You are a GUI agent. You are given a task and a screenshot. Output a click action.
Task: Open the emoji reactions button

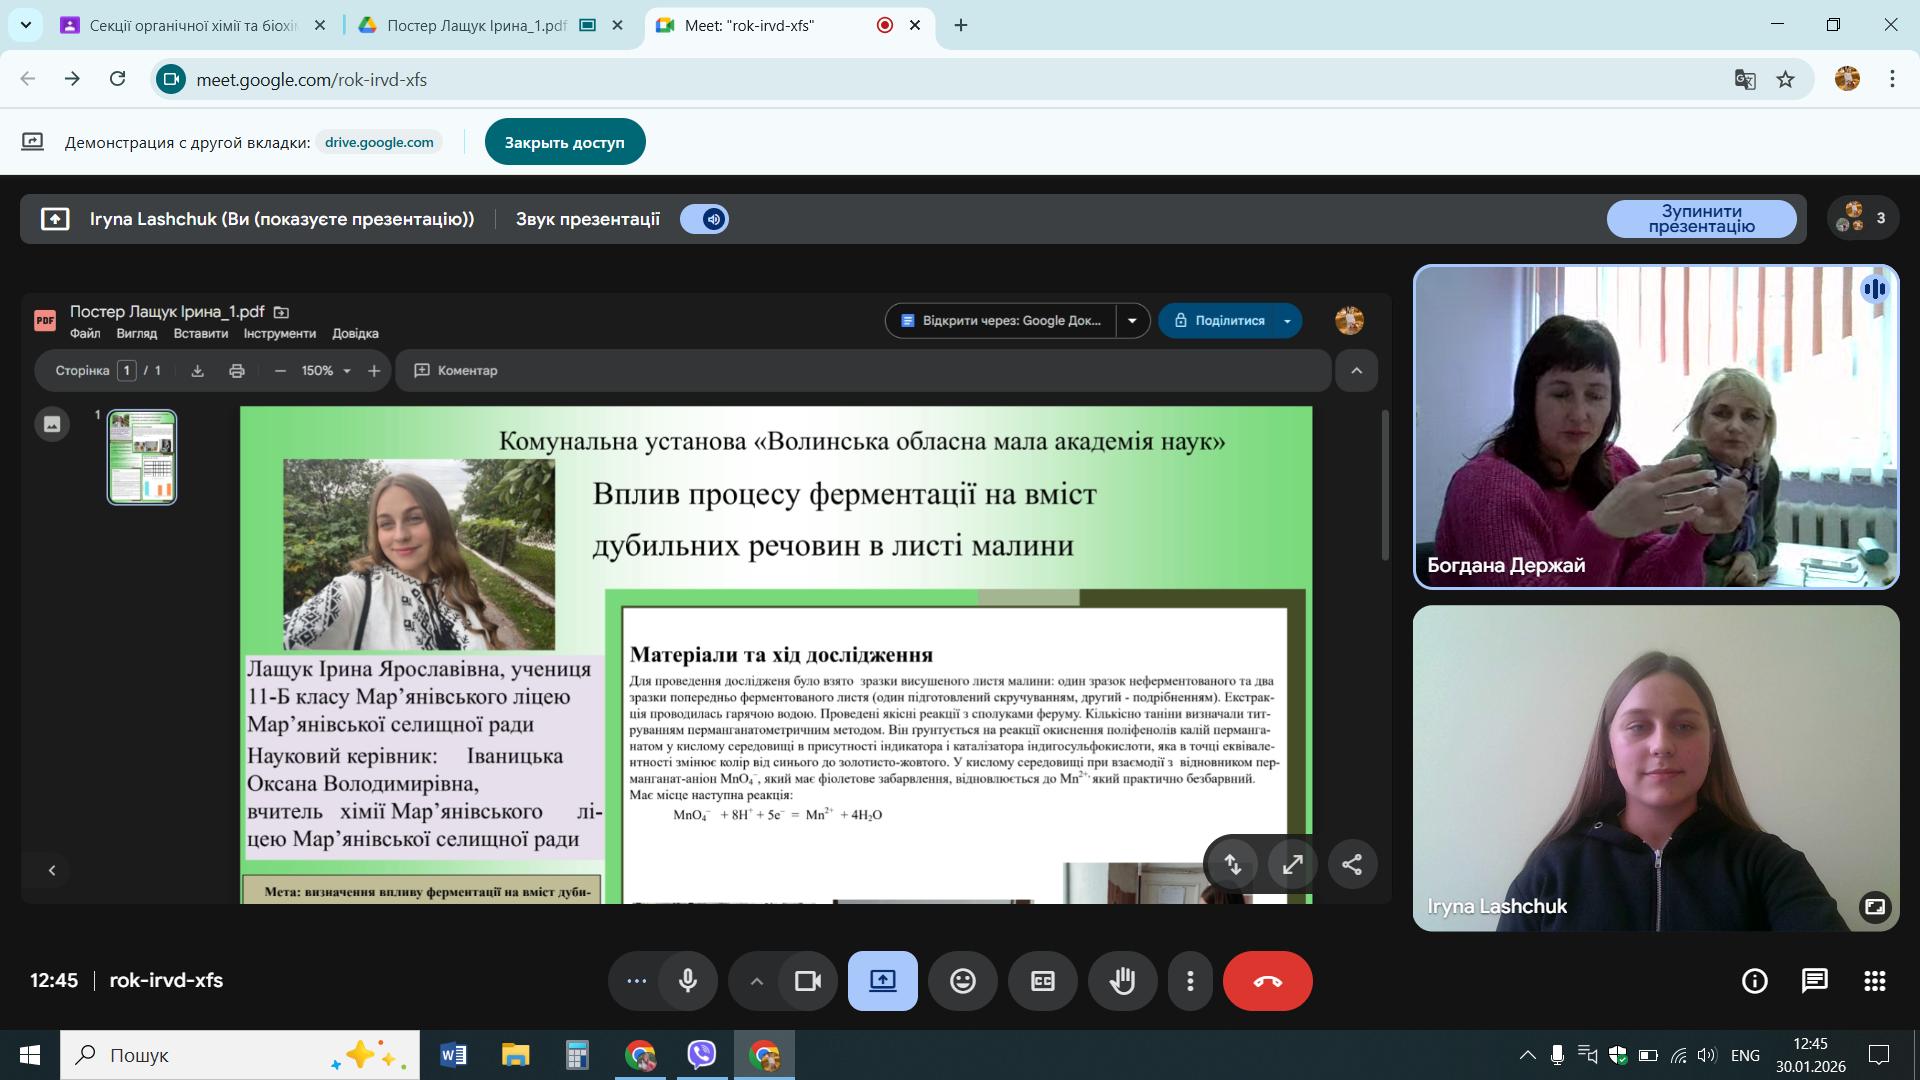[x=962, y=981]
